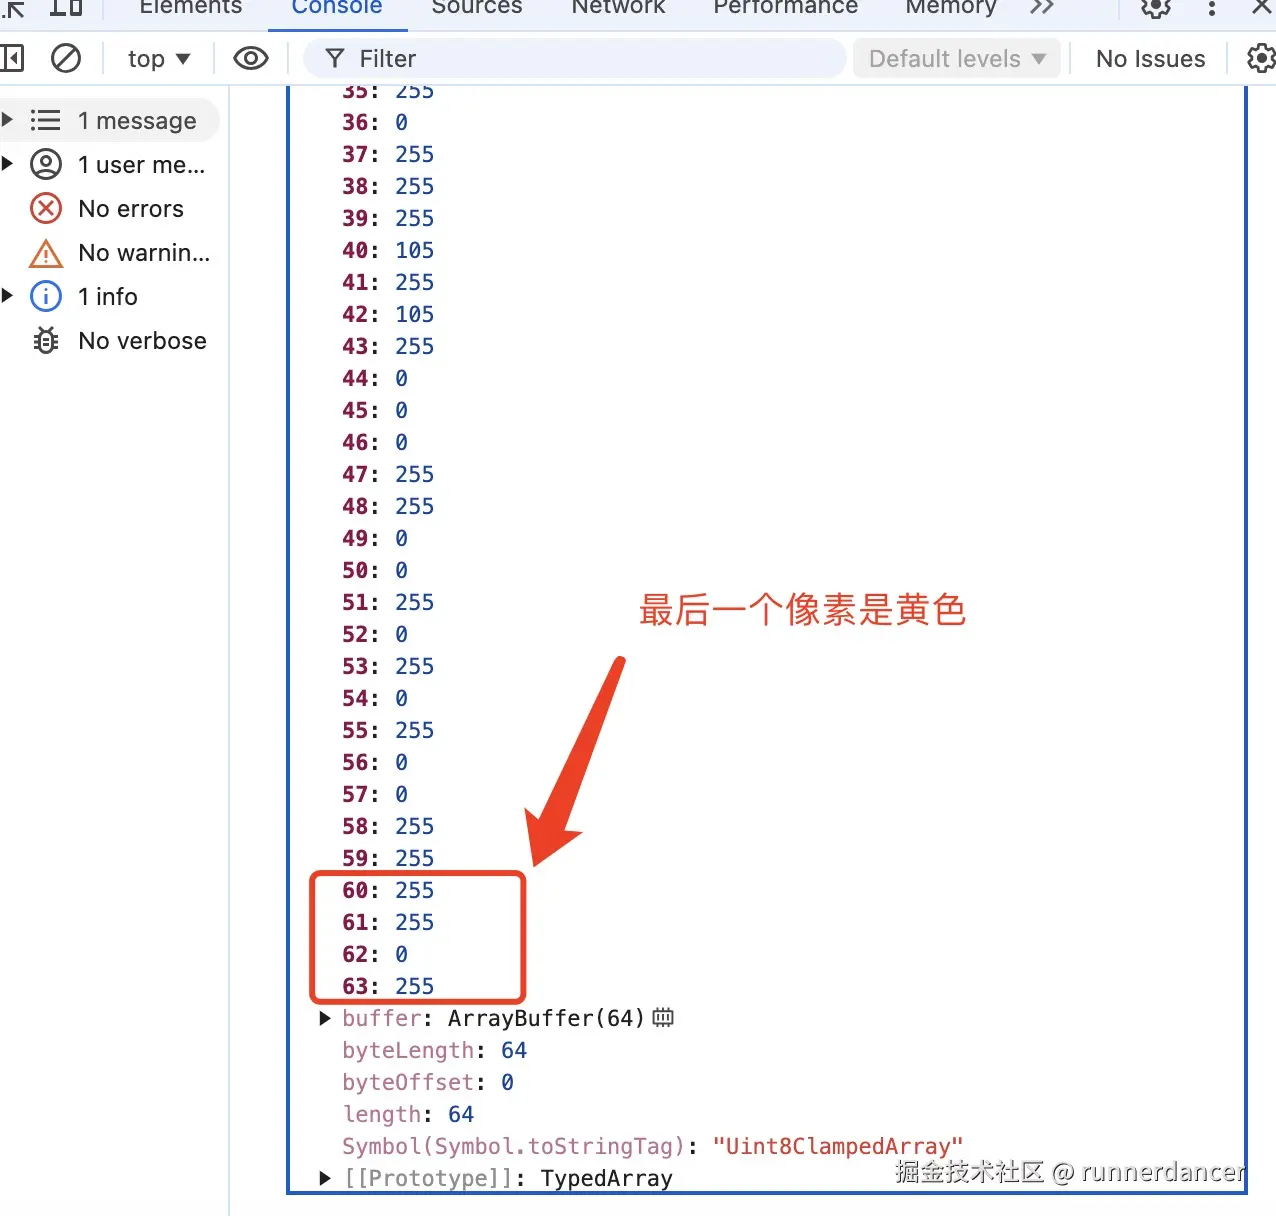Click the inspect element icon
The height and width of the screenshot is (1216, 1276).
[12, 8]
